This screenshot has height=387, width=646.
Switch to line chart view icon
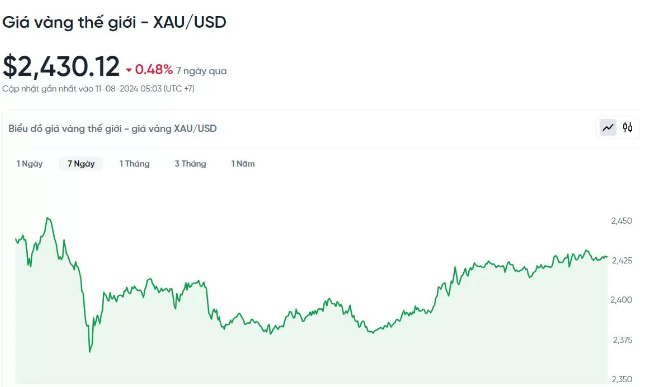click(608, 128)
